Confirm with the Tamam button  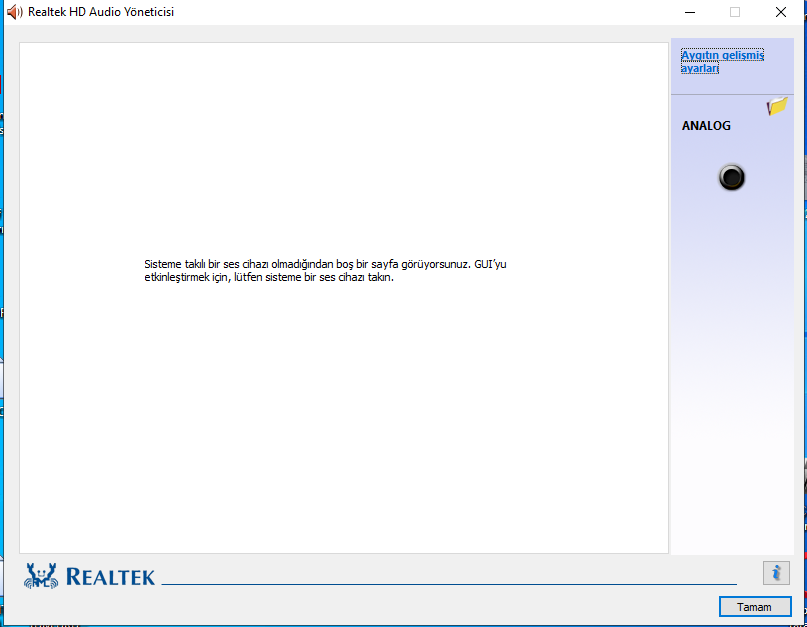coord(755,606)
